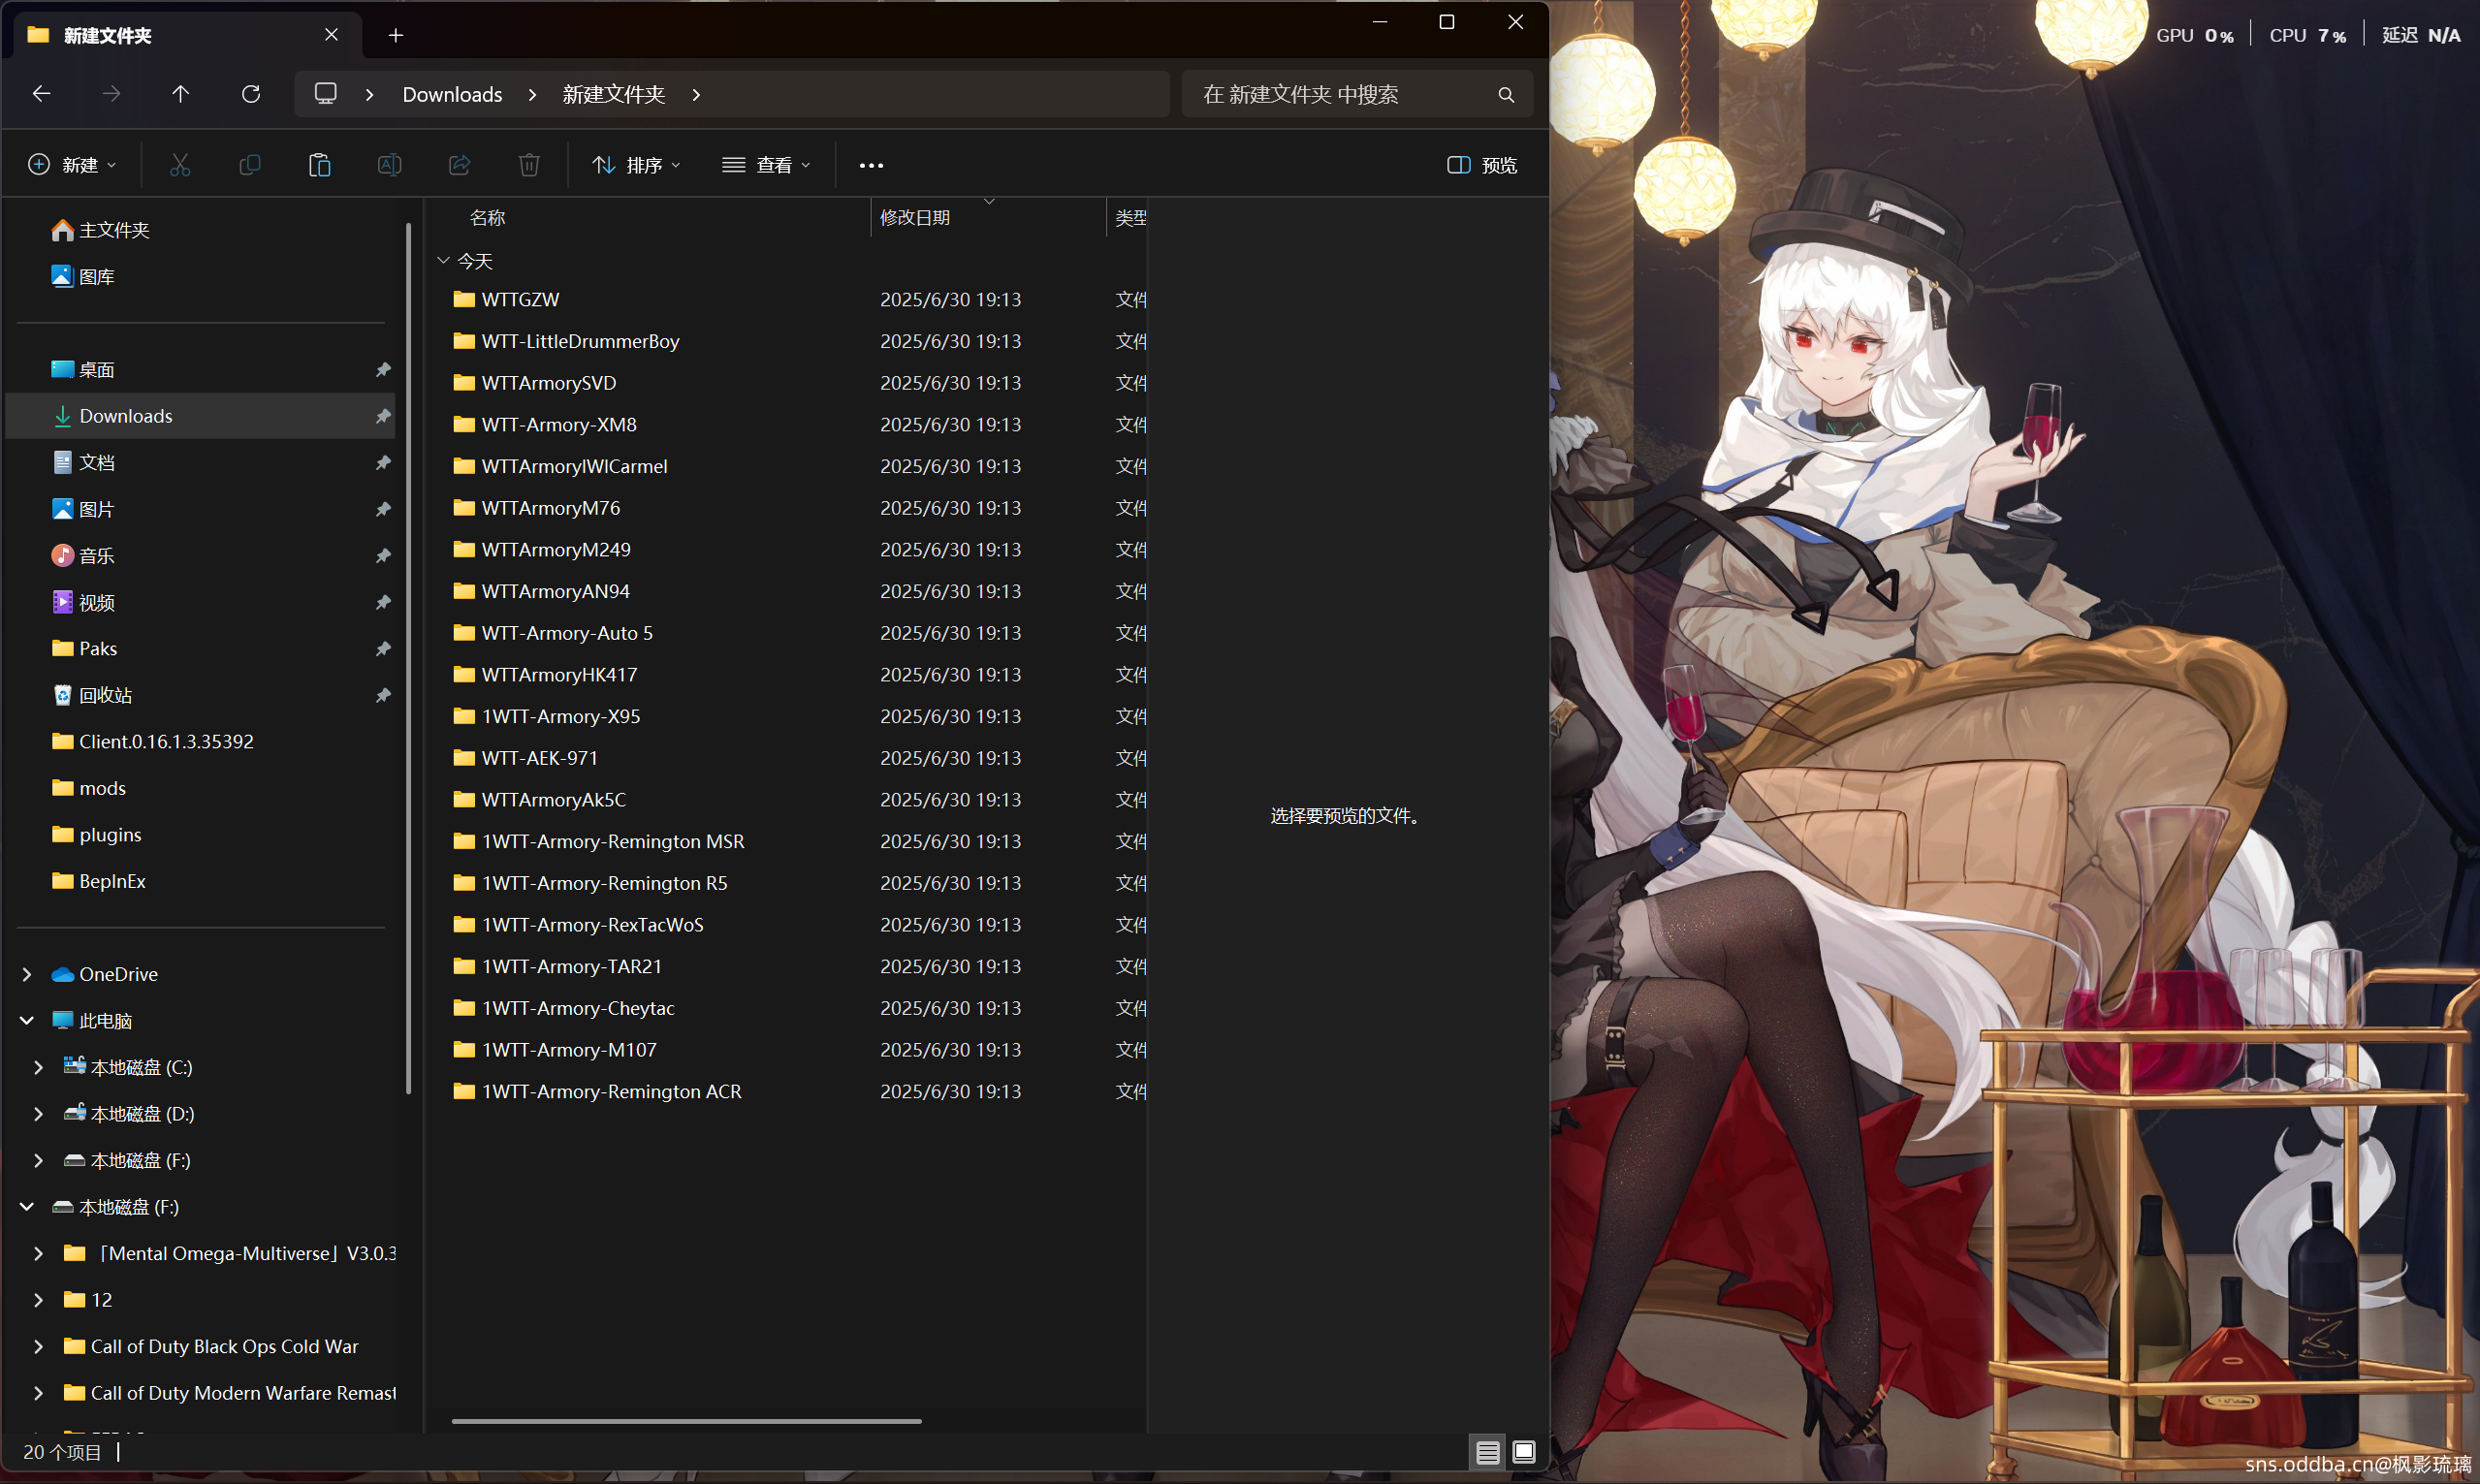
Task: Open 主文件夹 home in sidebar
Action: (100, 230)
